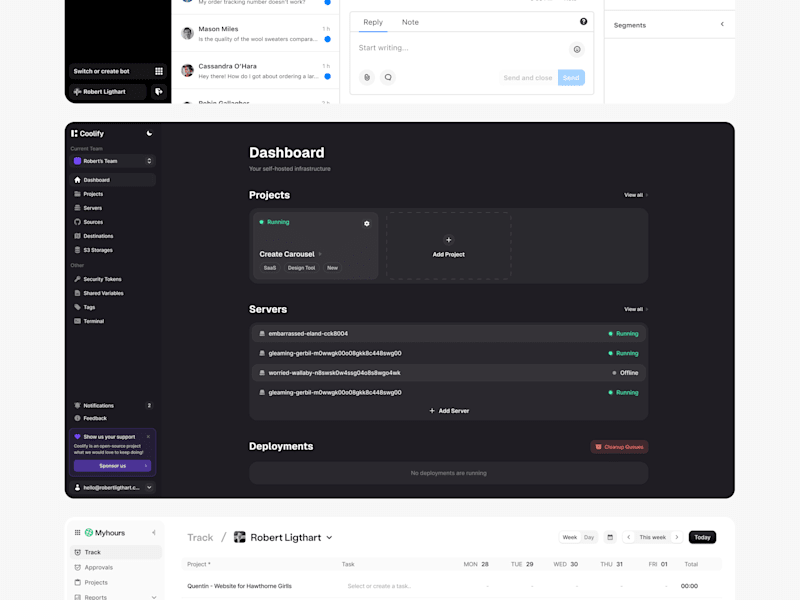This screenshot has width=800, height=600.
Task: Open the Robert Ligthart user dropdown in Track
Action: click(x=284, y=538)
